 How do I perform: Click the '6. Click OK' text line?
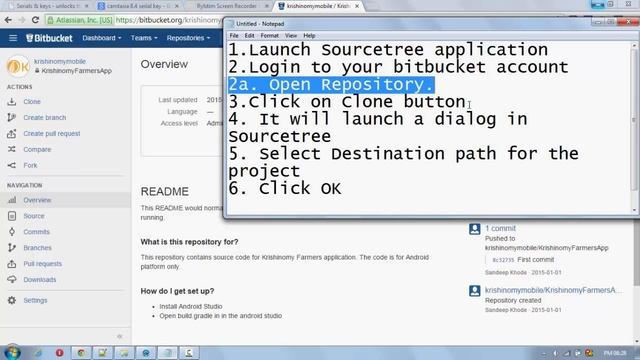pos(284,189)
